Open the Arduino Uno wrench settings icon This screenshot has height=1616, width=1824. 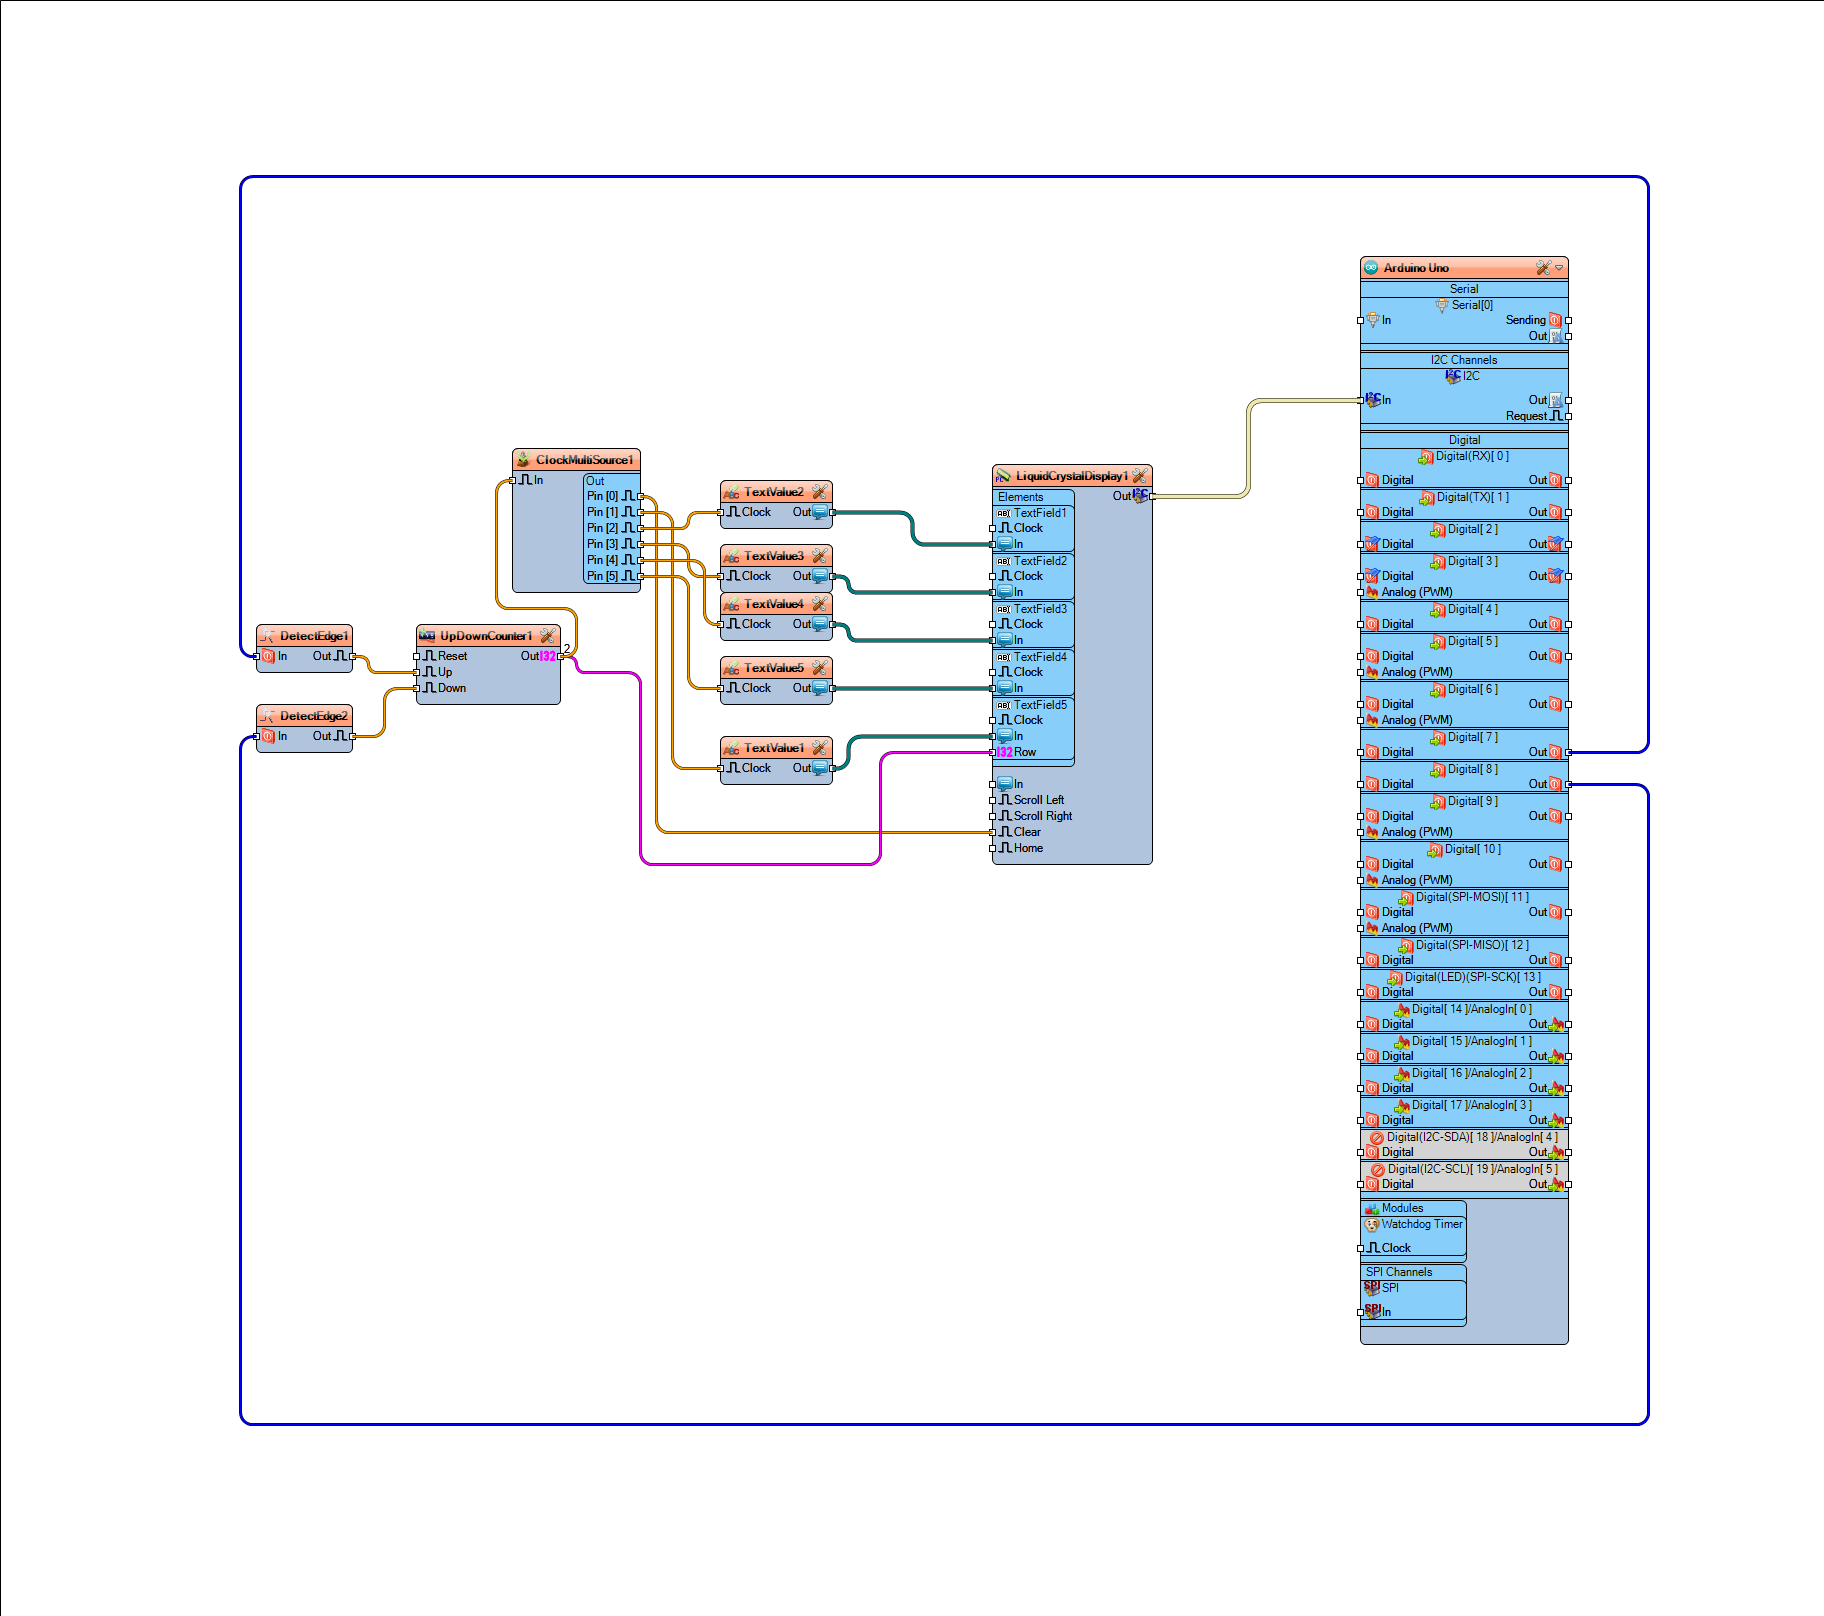pos(1543,268)
